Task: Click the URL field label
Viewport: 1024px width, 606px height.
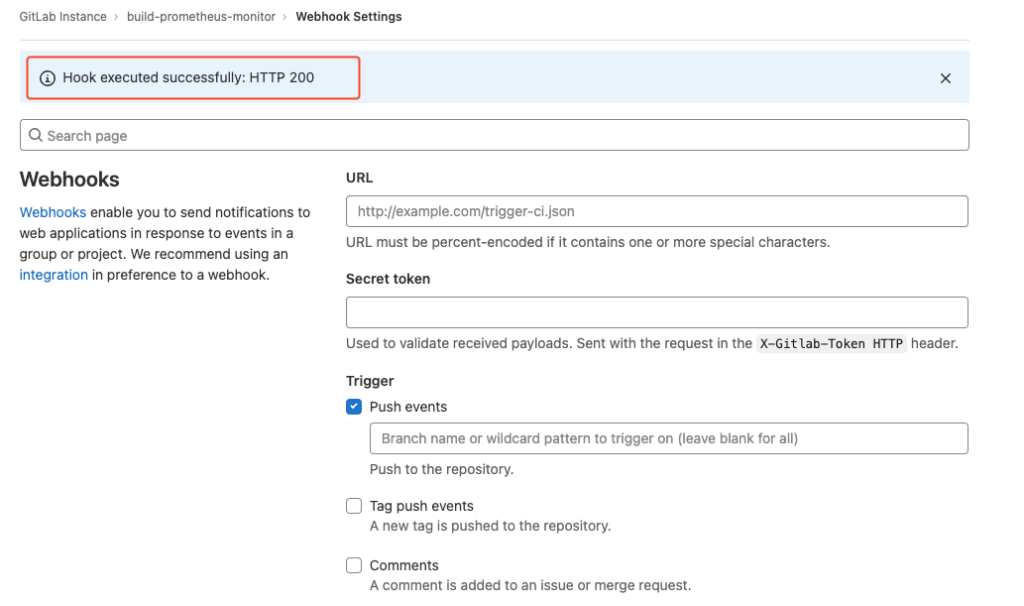Action: coord(359,178)
